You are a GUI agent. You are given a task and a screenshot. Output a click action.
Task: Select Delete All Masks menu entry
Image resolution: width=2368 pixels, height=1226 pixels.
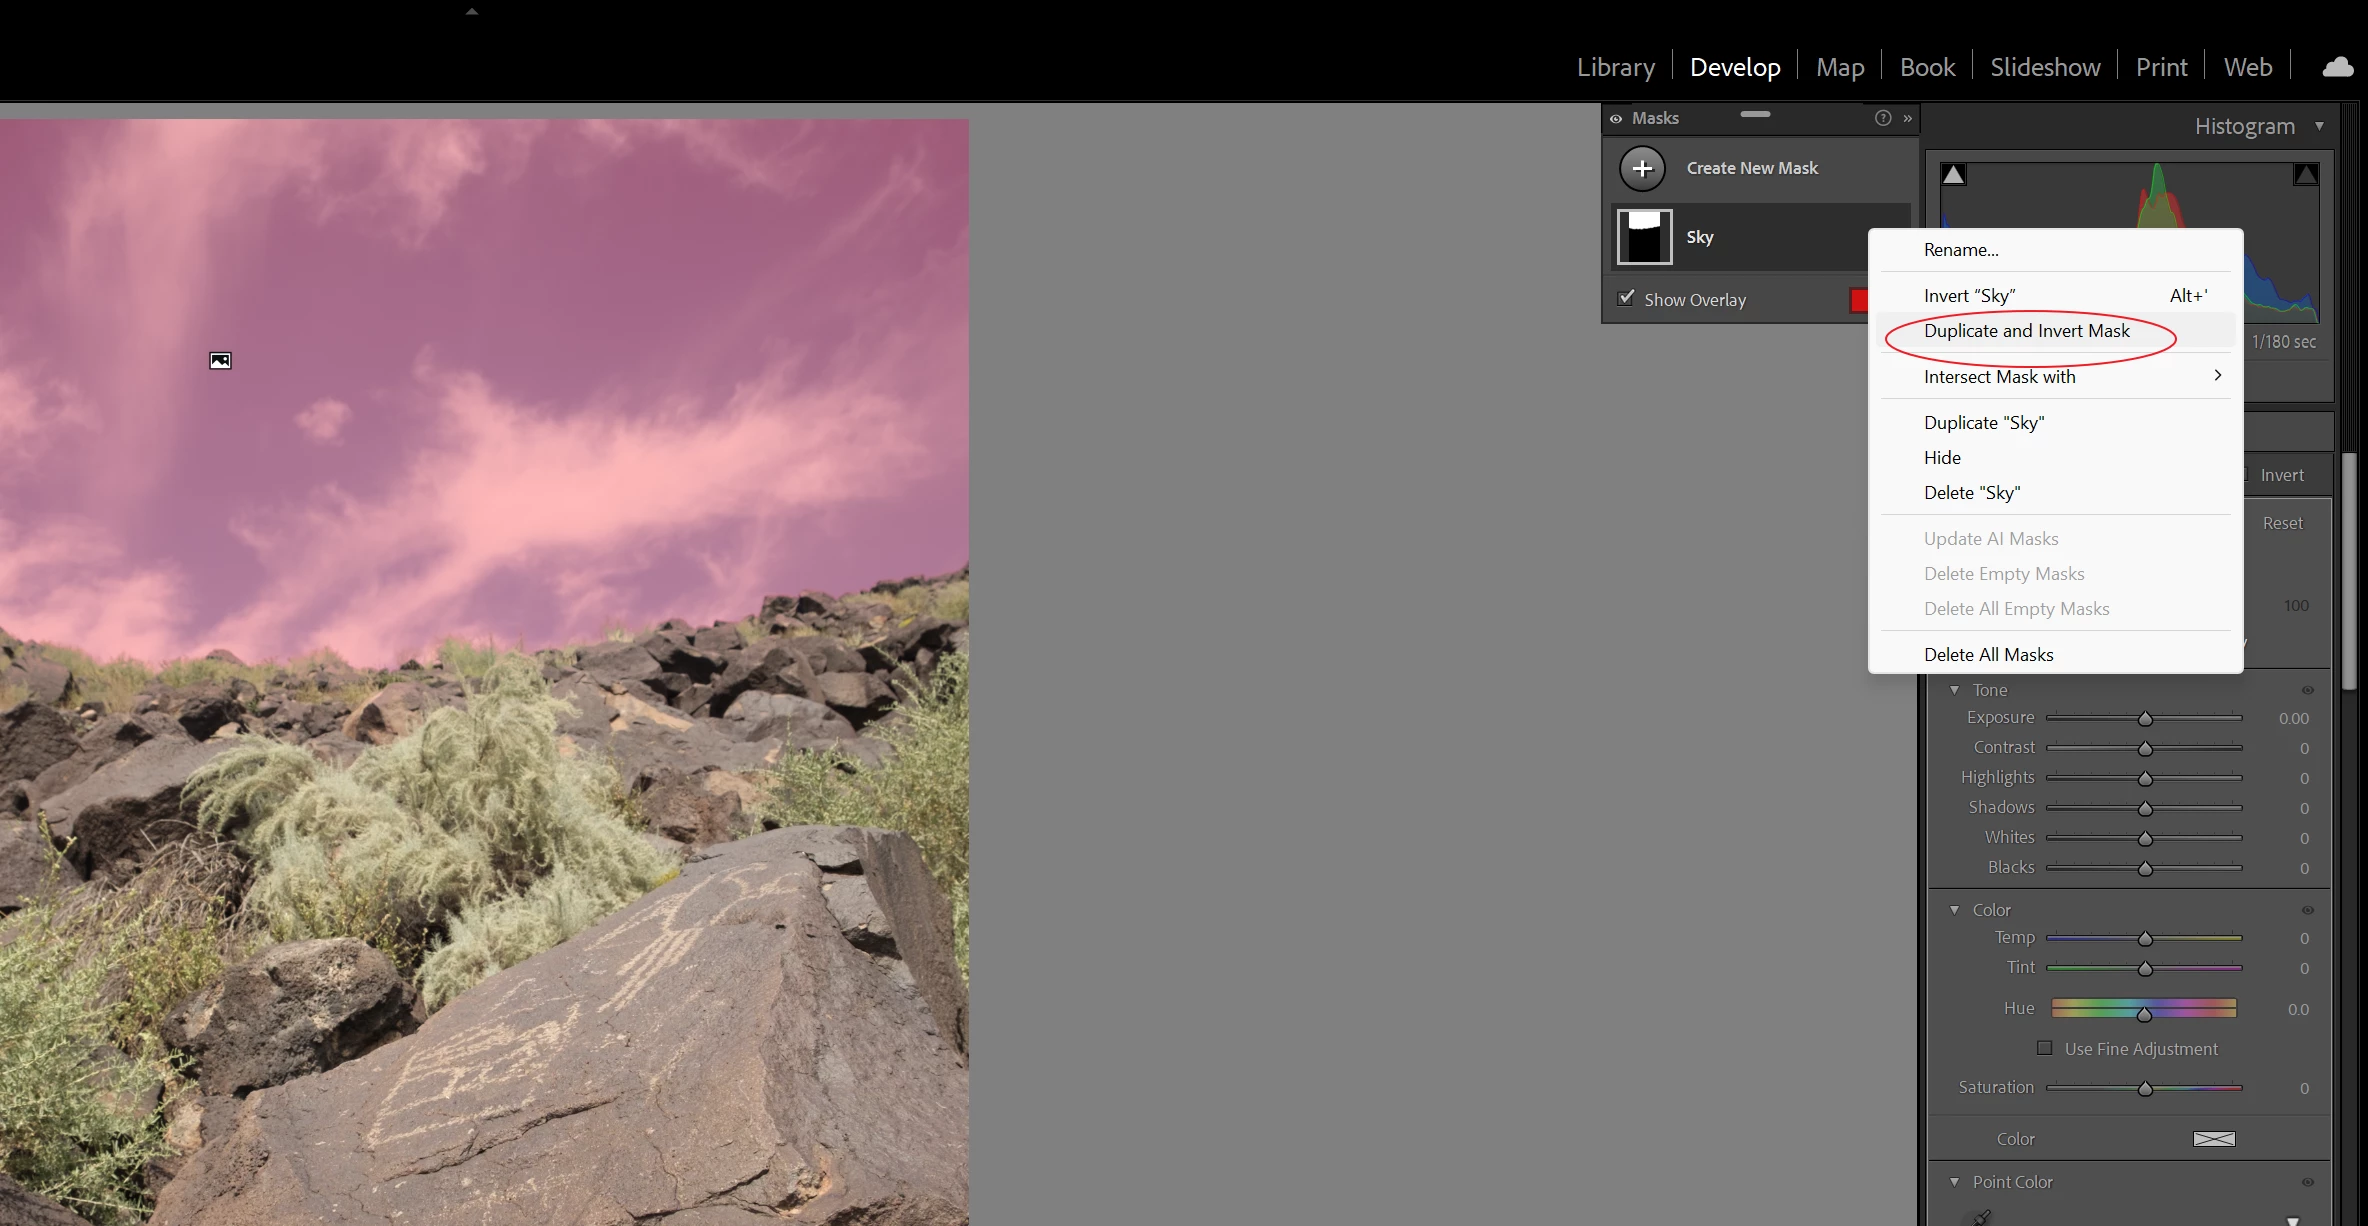coord(1988,655)
